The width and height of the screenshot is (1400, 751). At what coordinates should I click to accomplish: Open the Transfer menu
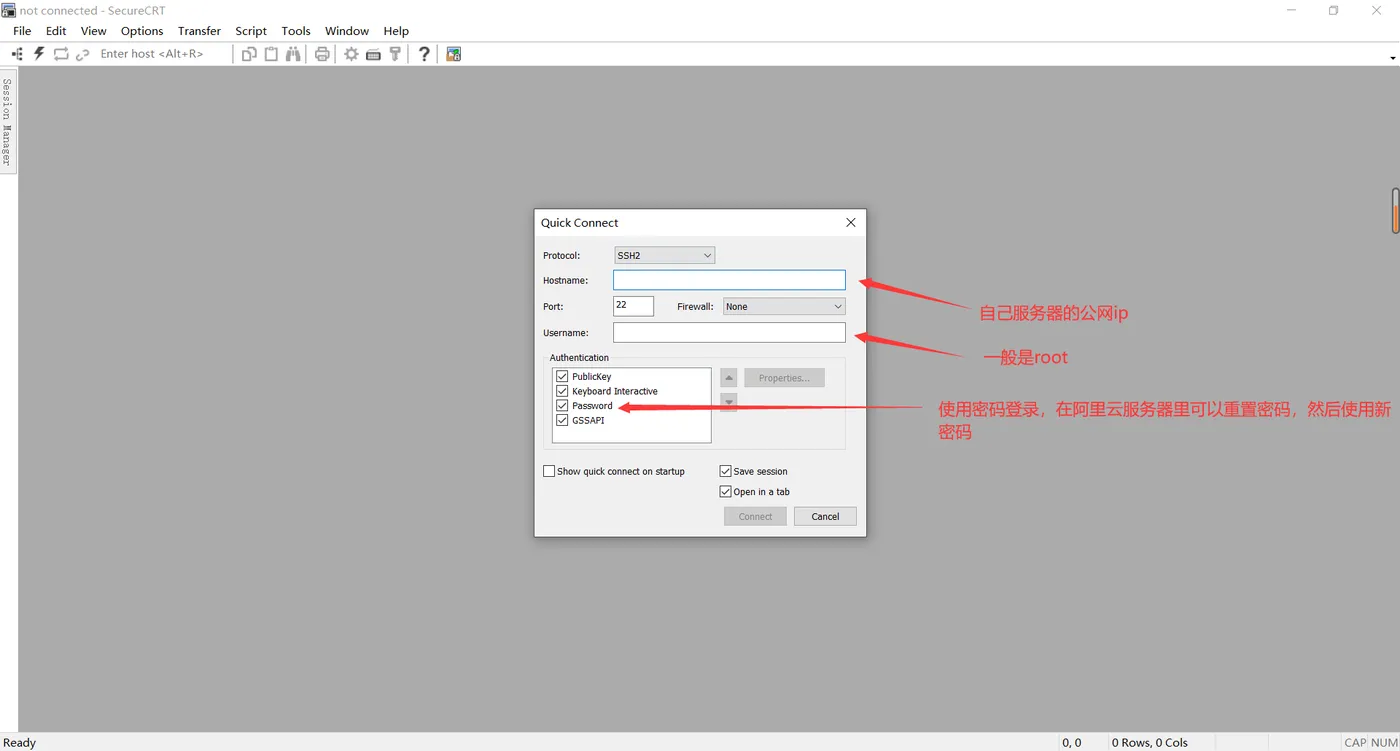[x=199, y=31]
